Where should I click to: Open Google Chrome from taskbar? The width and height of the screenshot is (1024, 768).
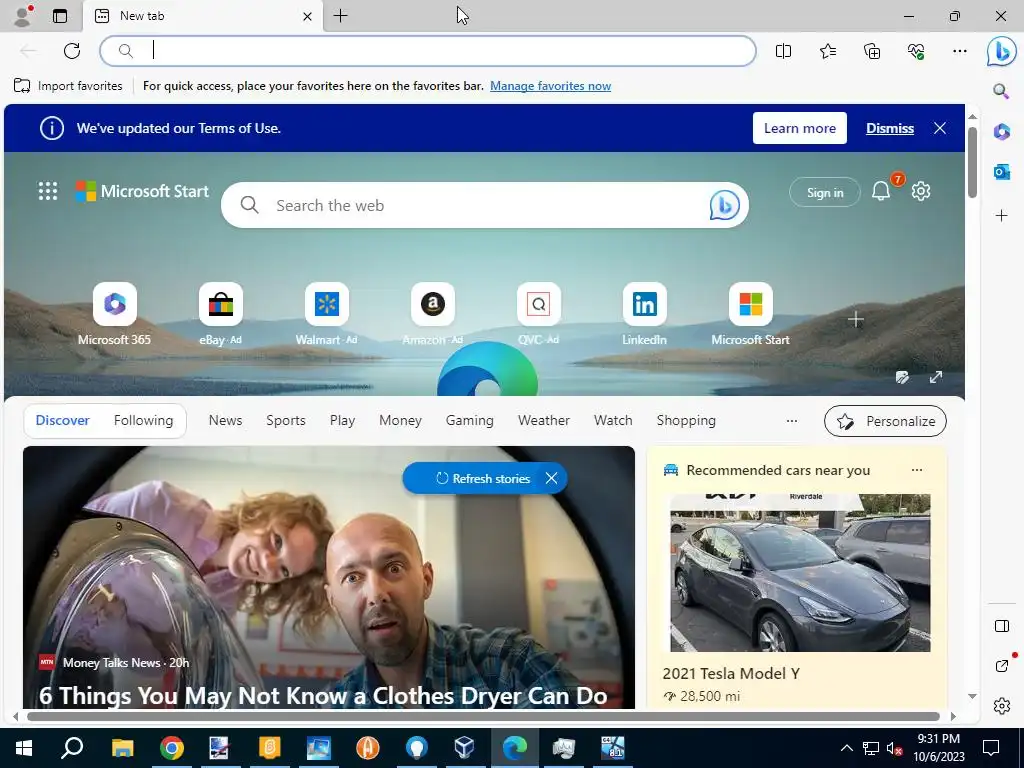[171, 748]
